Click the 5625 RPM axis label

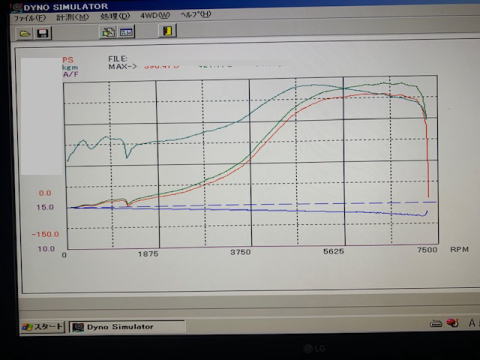pyautogui.click(x=333, y=251)
